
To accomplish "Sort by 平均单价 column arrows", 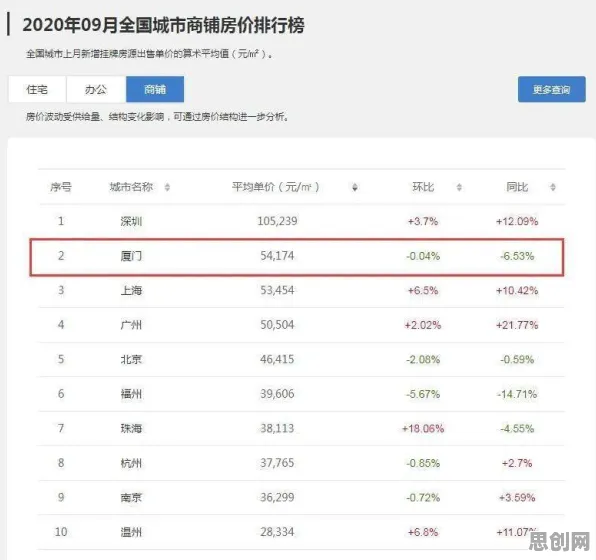I will [355, 187].
